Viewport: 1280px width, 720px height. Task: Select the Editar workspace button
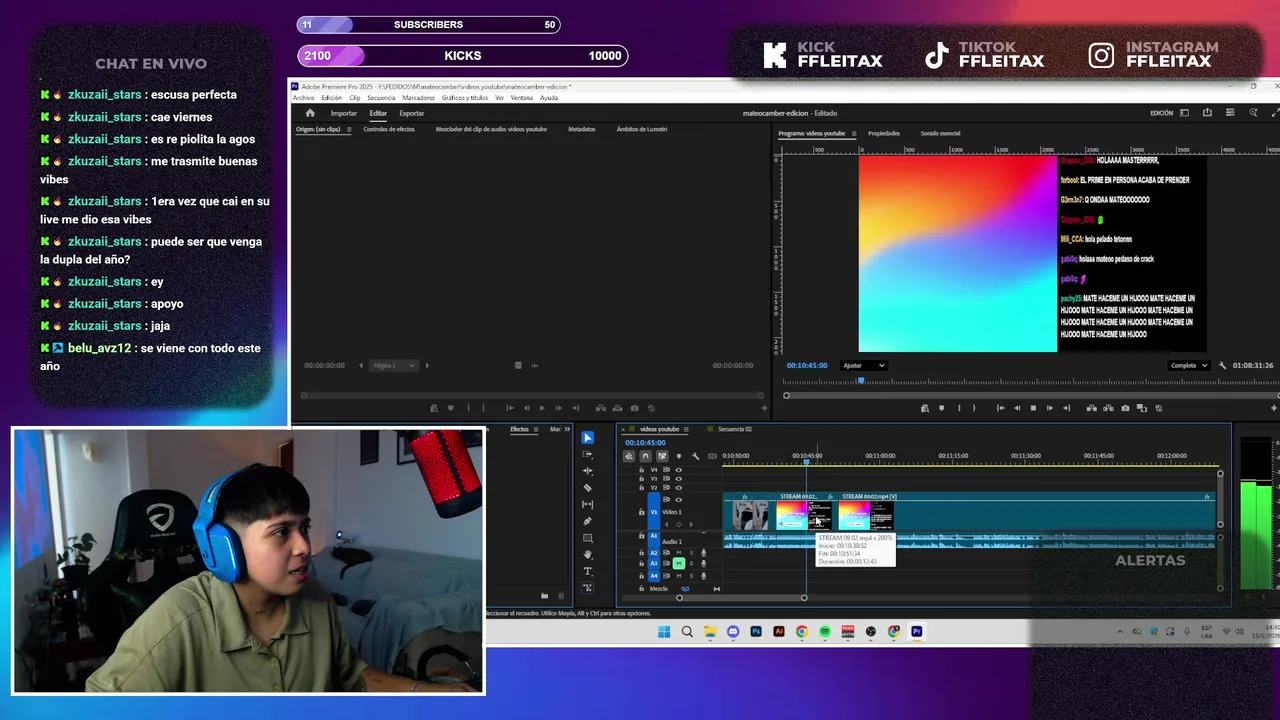[x=378, y=113]
